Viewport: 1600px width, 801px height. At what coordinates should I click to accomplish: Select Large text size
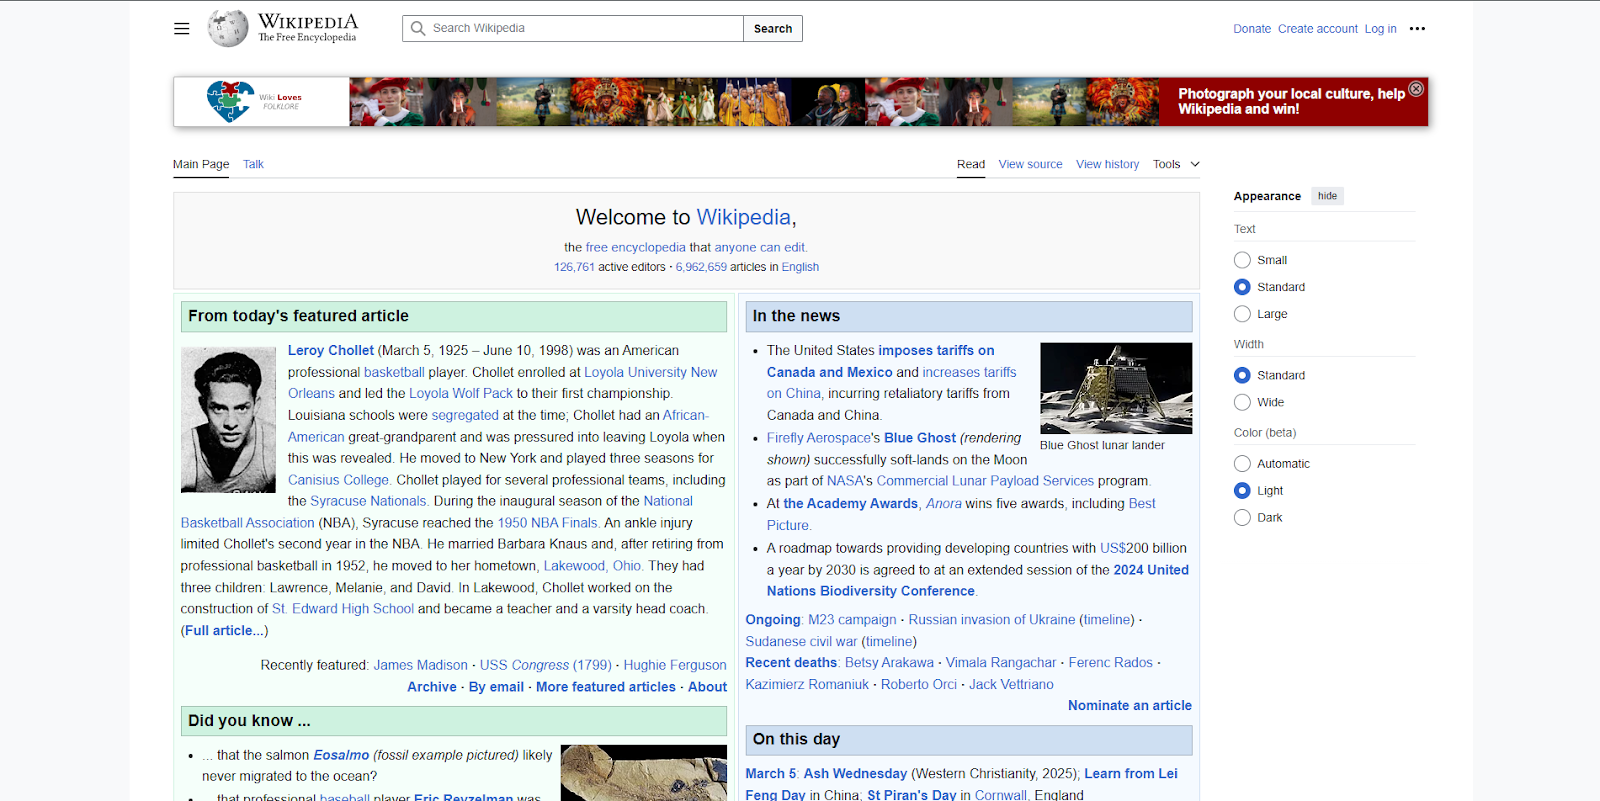tap(1242, 314)
